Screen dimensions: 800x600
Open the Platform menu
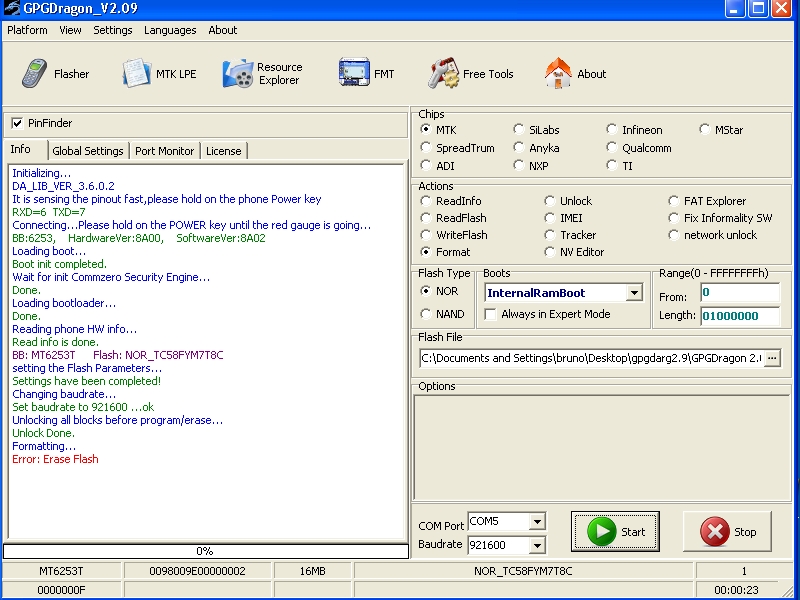point(27,30)
